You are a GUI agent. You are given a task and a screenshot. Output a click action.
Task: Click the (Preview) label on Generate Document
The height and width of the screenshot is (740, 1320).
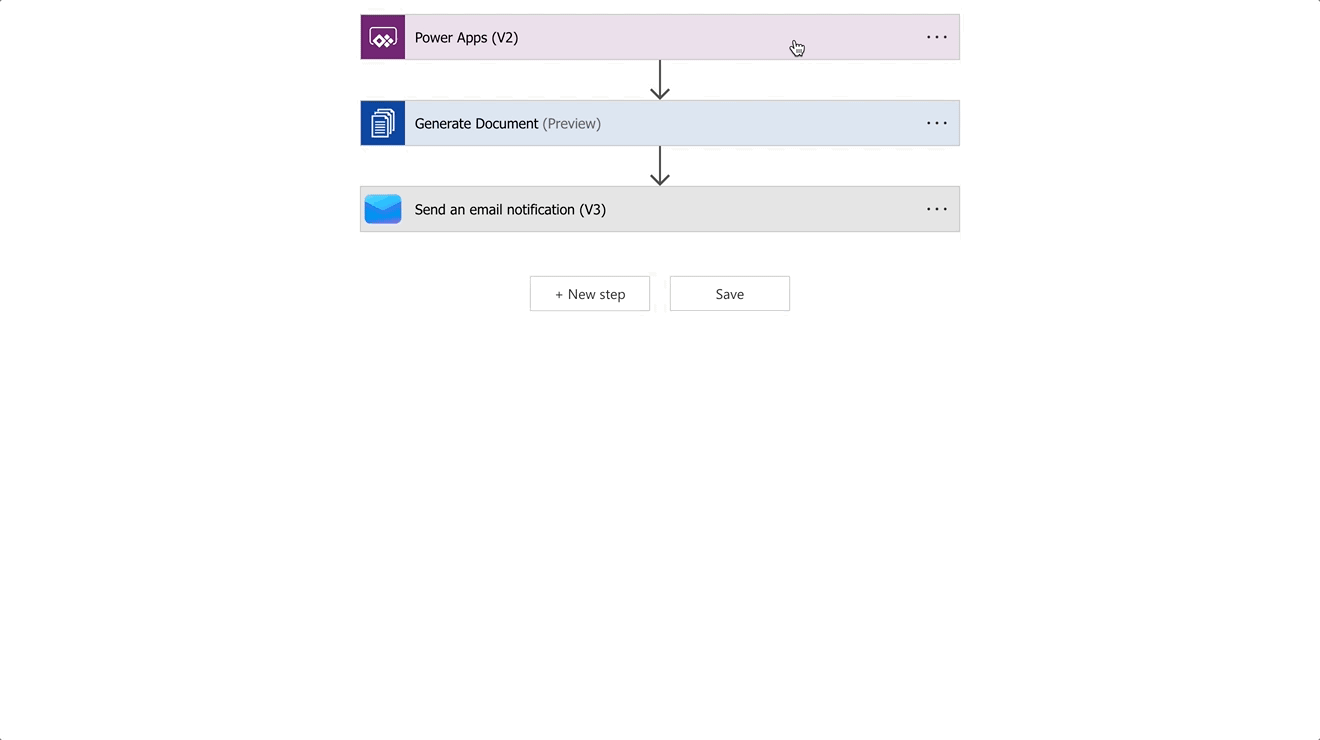coord(571,123)
